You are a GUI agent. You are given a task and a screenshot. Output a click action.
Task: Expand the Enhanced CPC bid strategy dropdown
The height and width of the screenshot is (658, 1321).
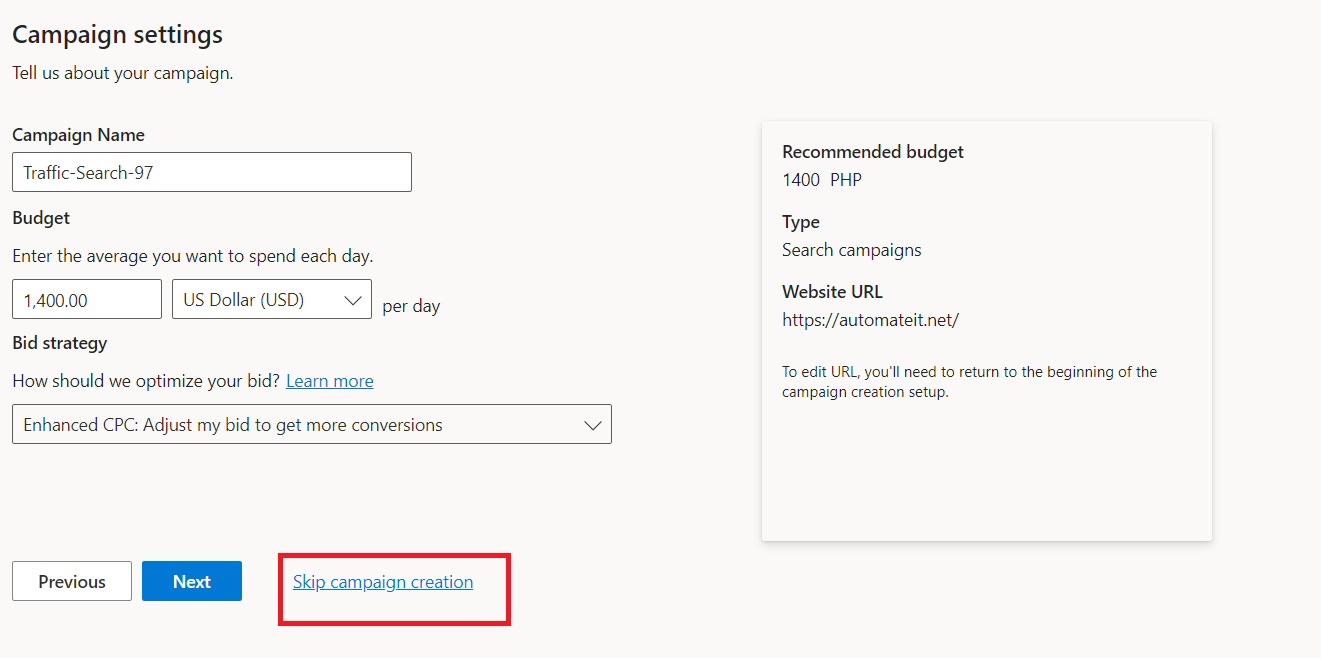pyautogui.click(x=311, y=424)
